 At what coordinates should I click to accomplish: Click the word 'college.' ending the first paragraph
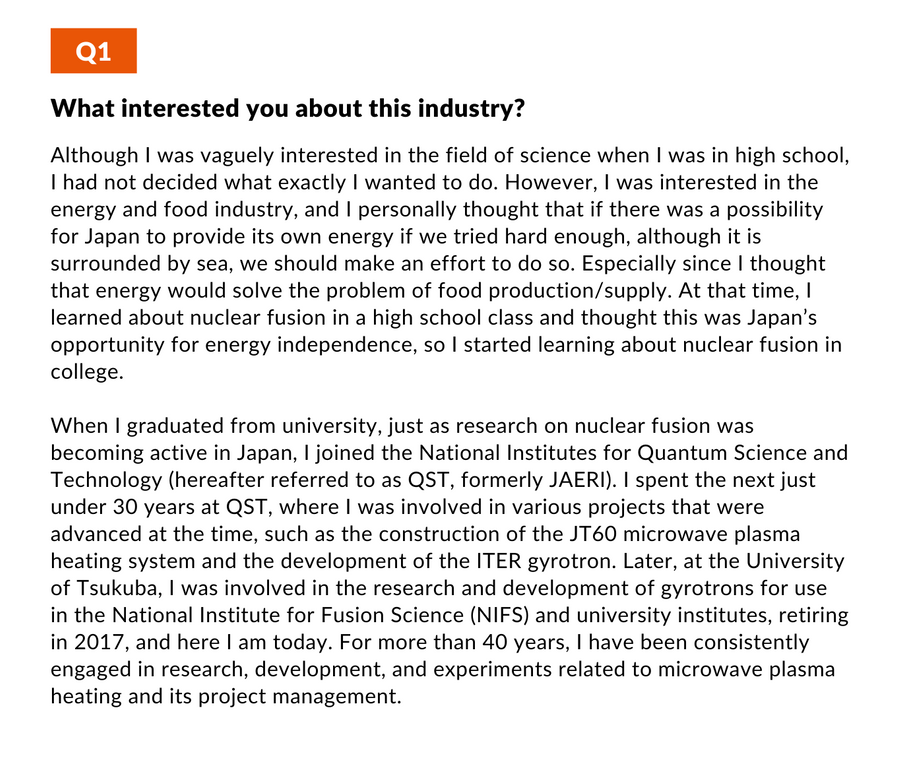87,372
